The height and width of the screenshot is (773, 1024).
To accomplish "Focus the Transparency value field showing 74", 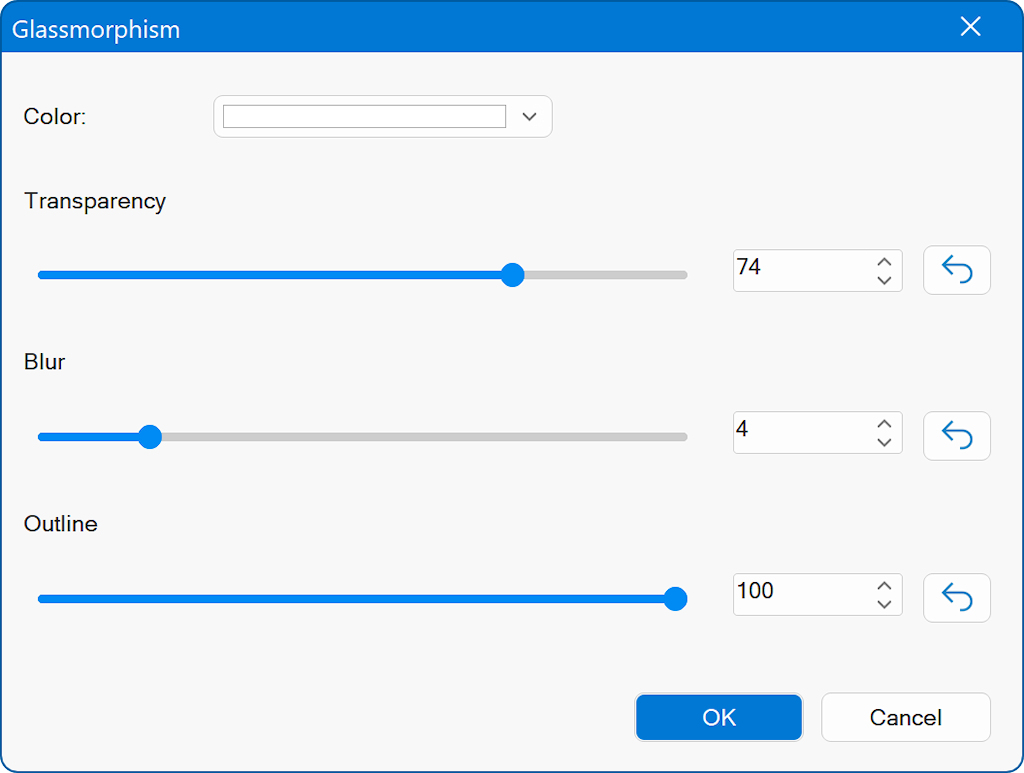I will 800,270.
